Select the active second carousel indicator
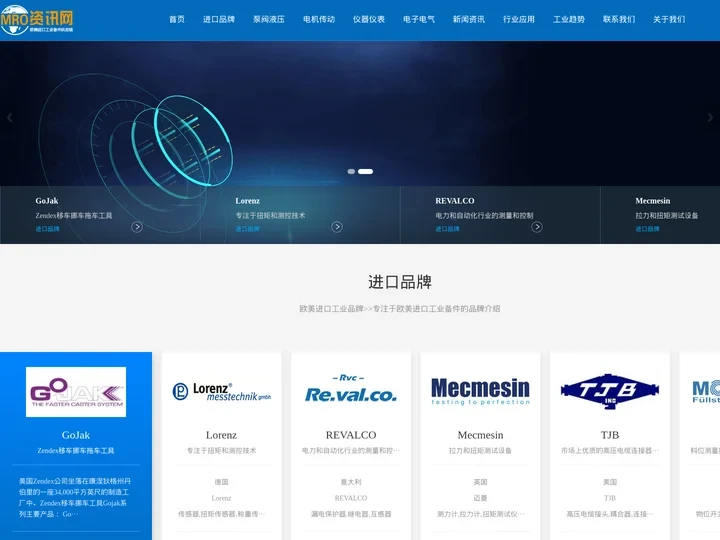Viewport: 720px width, 540px height. point(366,171)
